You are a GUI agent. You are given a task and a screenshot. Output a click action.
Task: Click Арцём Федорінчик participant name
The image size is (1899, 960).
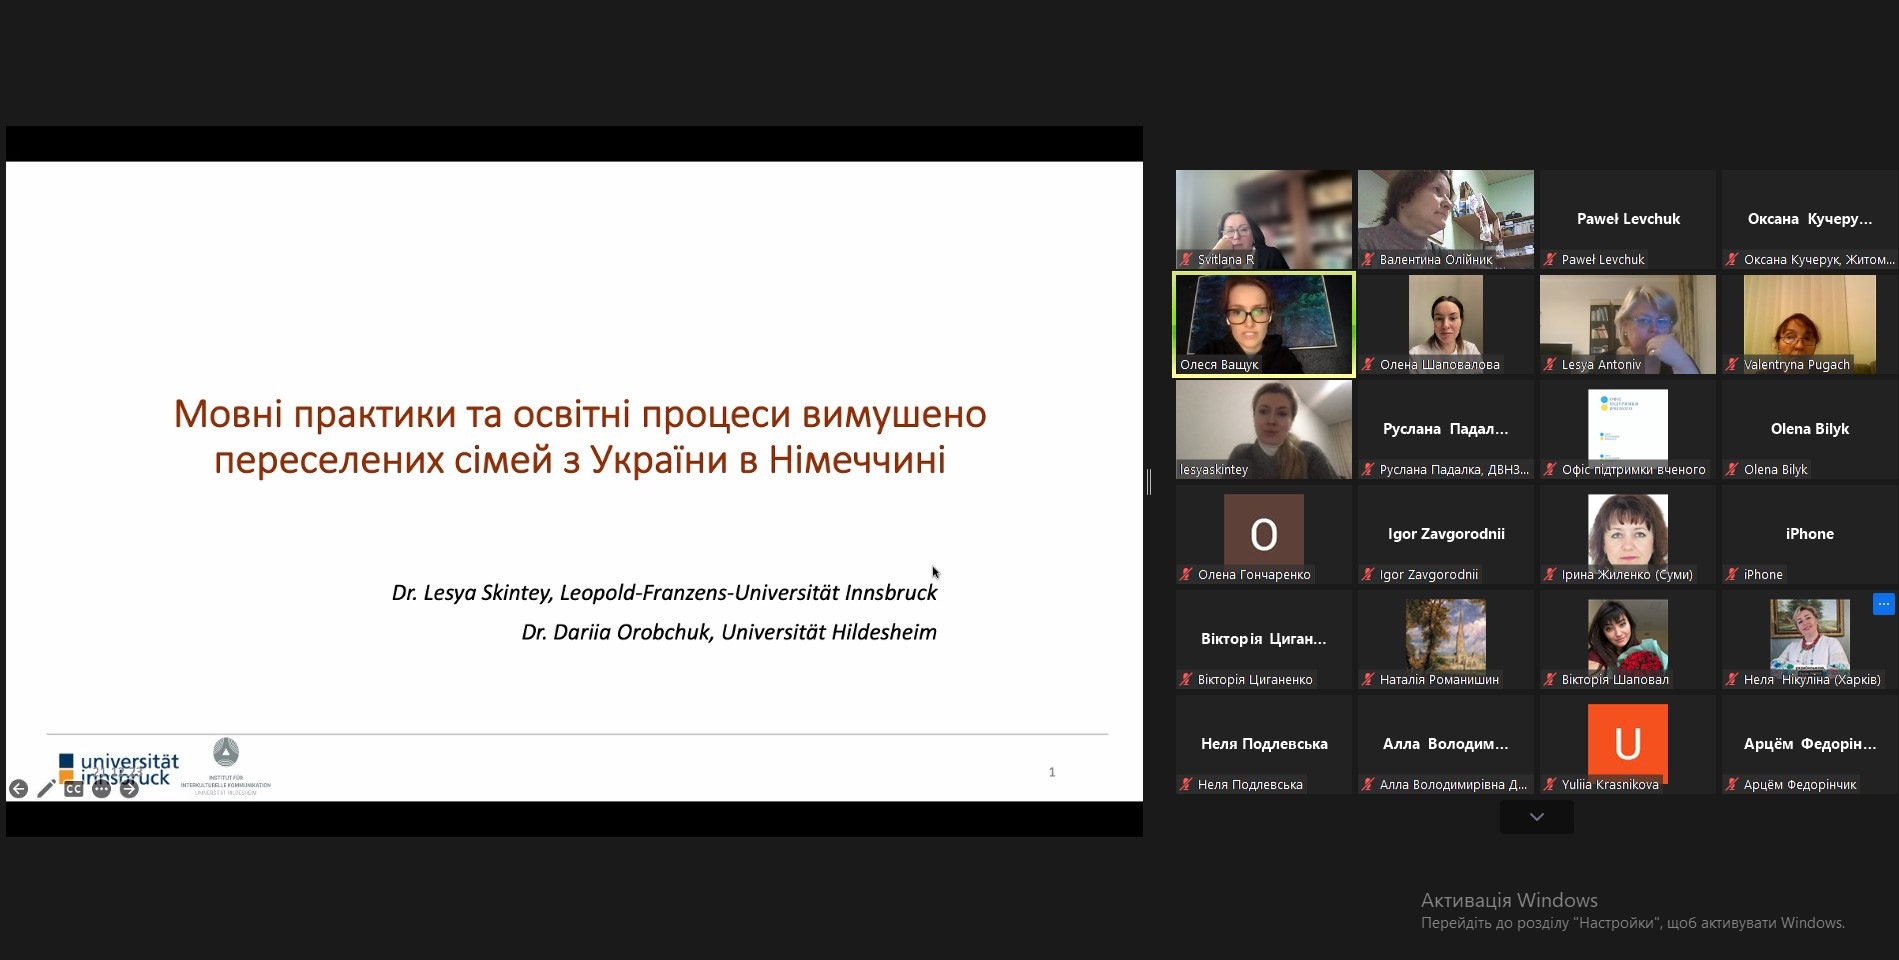coord(1799,785)
